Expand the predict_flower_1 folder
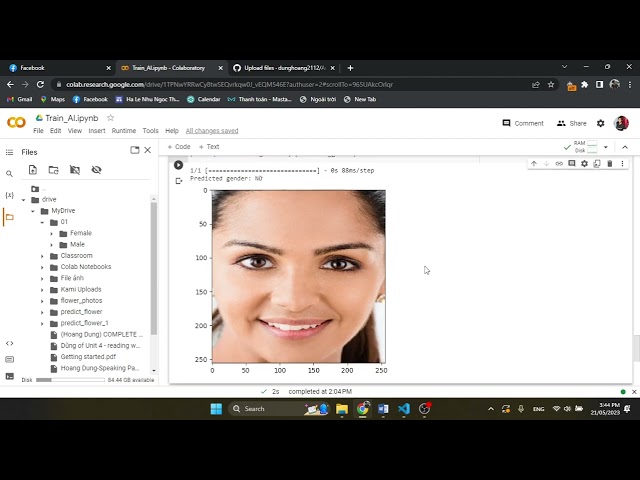640x480 pixels. (42, 324)
